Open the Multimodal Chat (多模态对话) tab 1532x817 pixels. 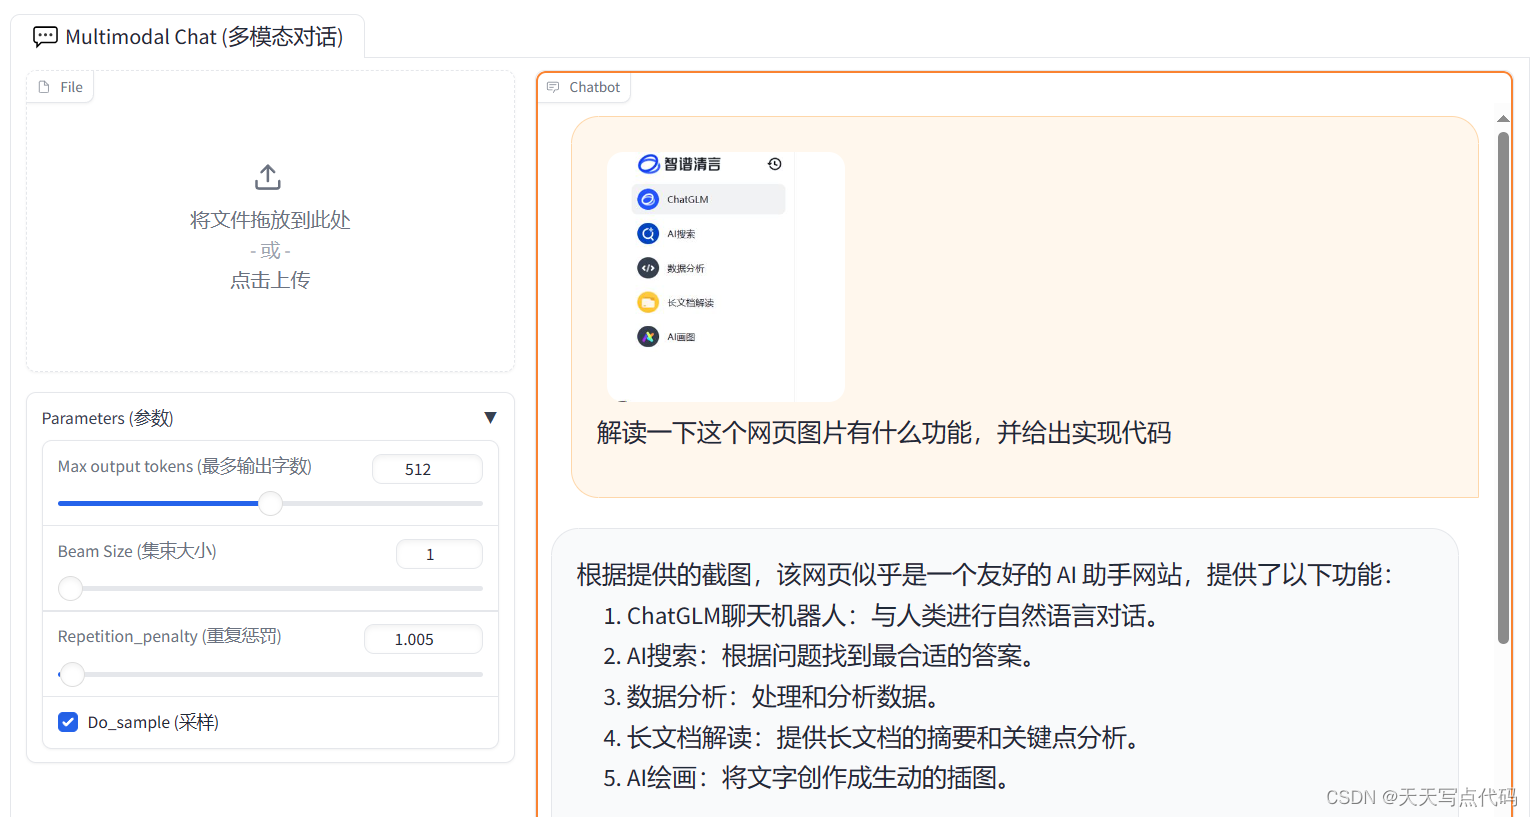click(x=188, y=37)
